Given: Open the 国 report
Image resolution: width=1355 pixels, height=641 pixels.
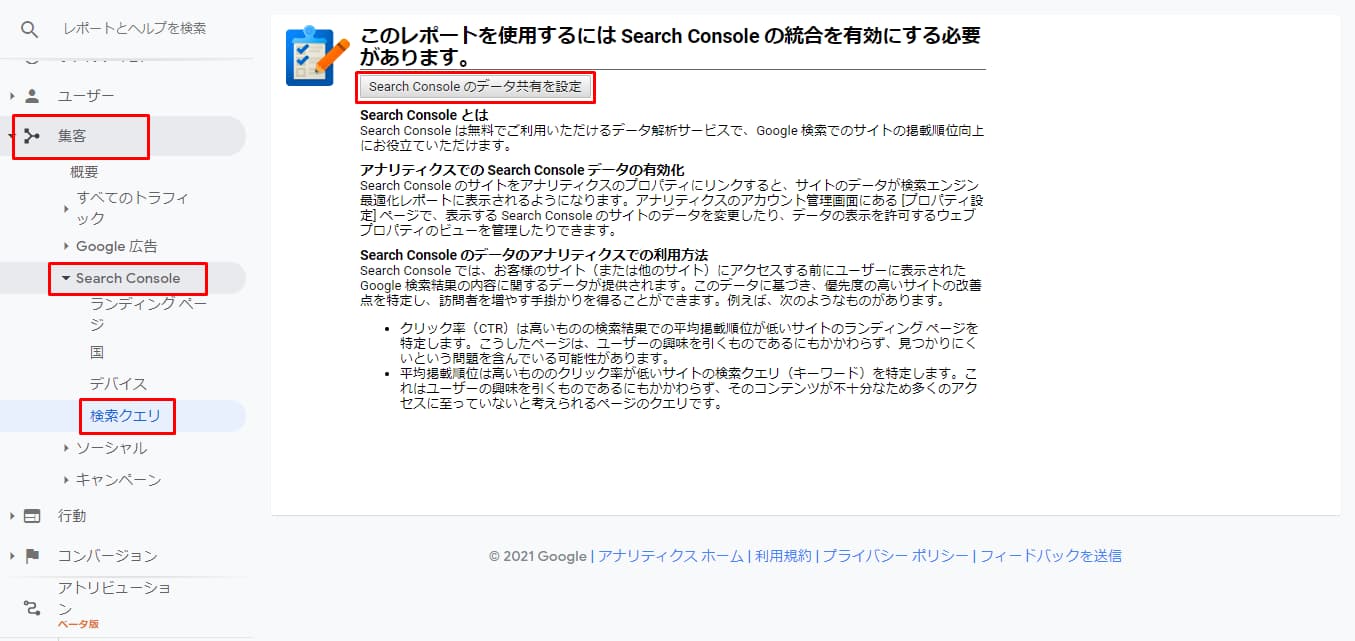Looking at the screenshot, I should (x=97, y=352).
